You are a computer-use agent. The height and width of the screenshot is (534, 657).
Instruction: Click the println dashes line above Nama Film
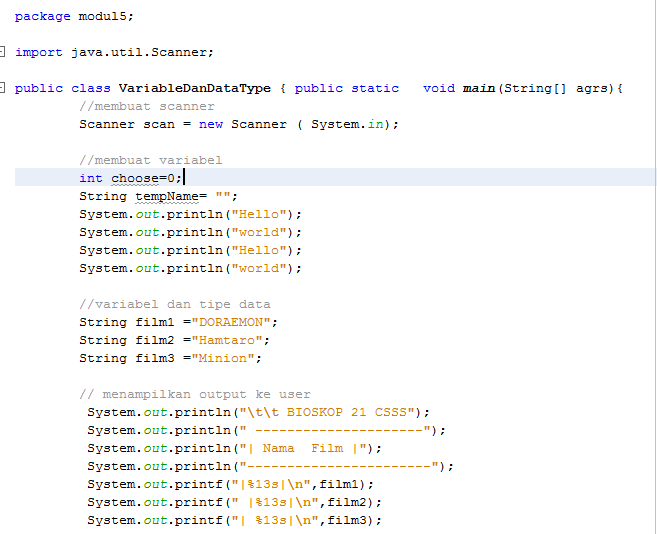(266, 430)
